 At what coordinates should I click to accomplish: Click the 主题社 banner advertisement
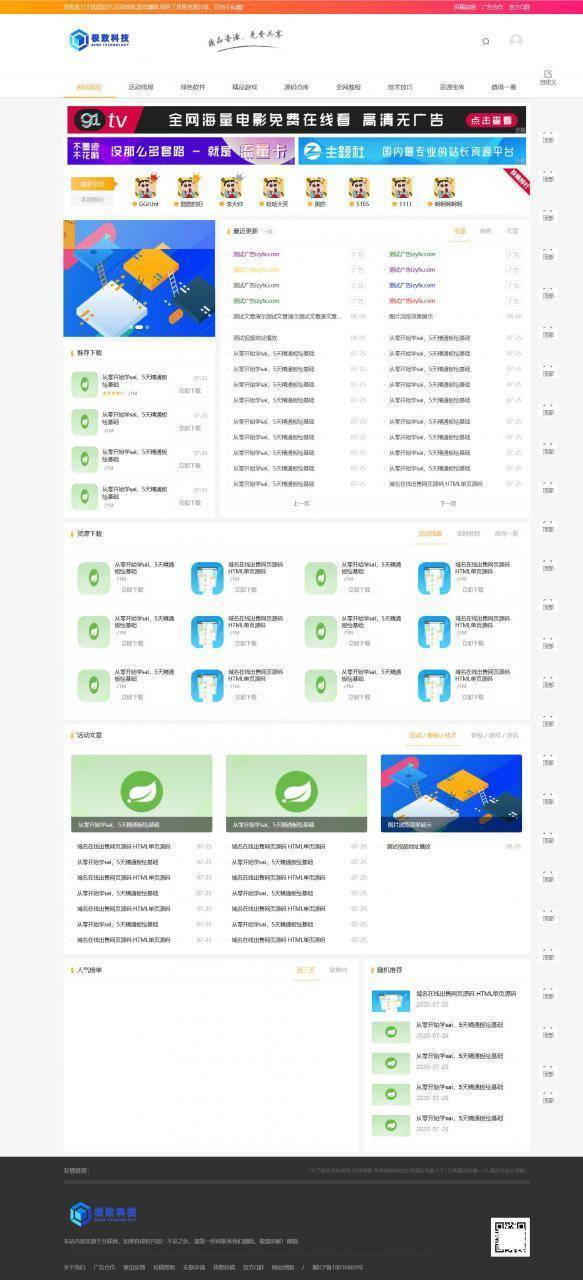(x=412, y=151)
